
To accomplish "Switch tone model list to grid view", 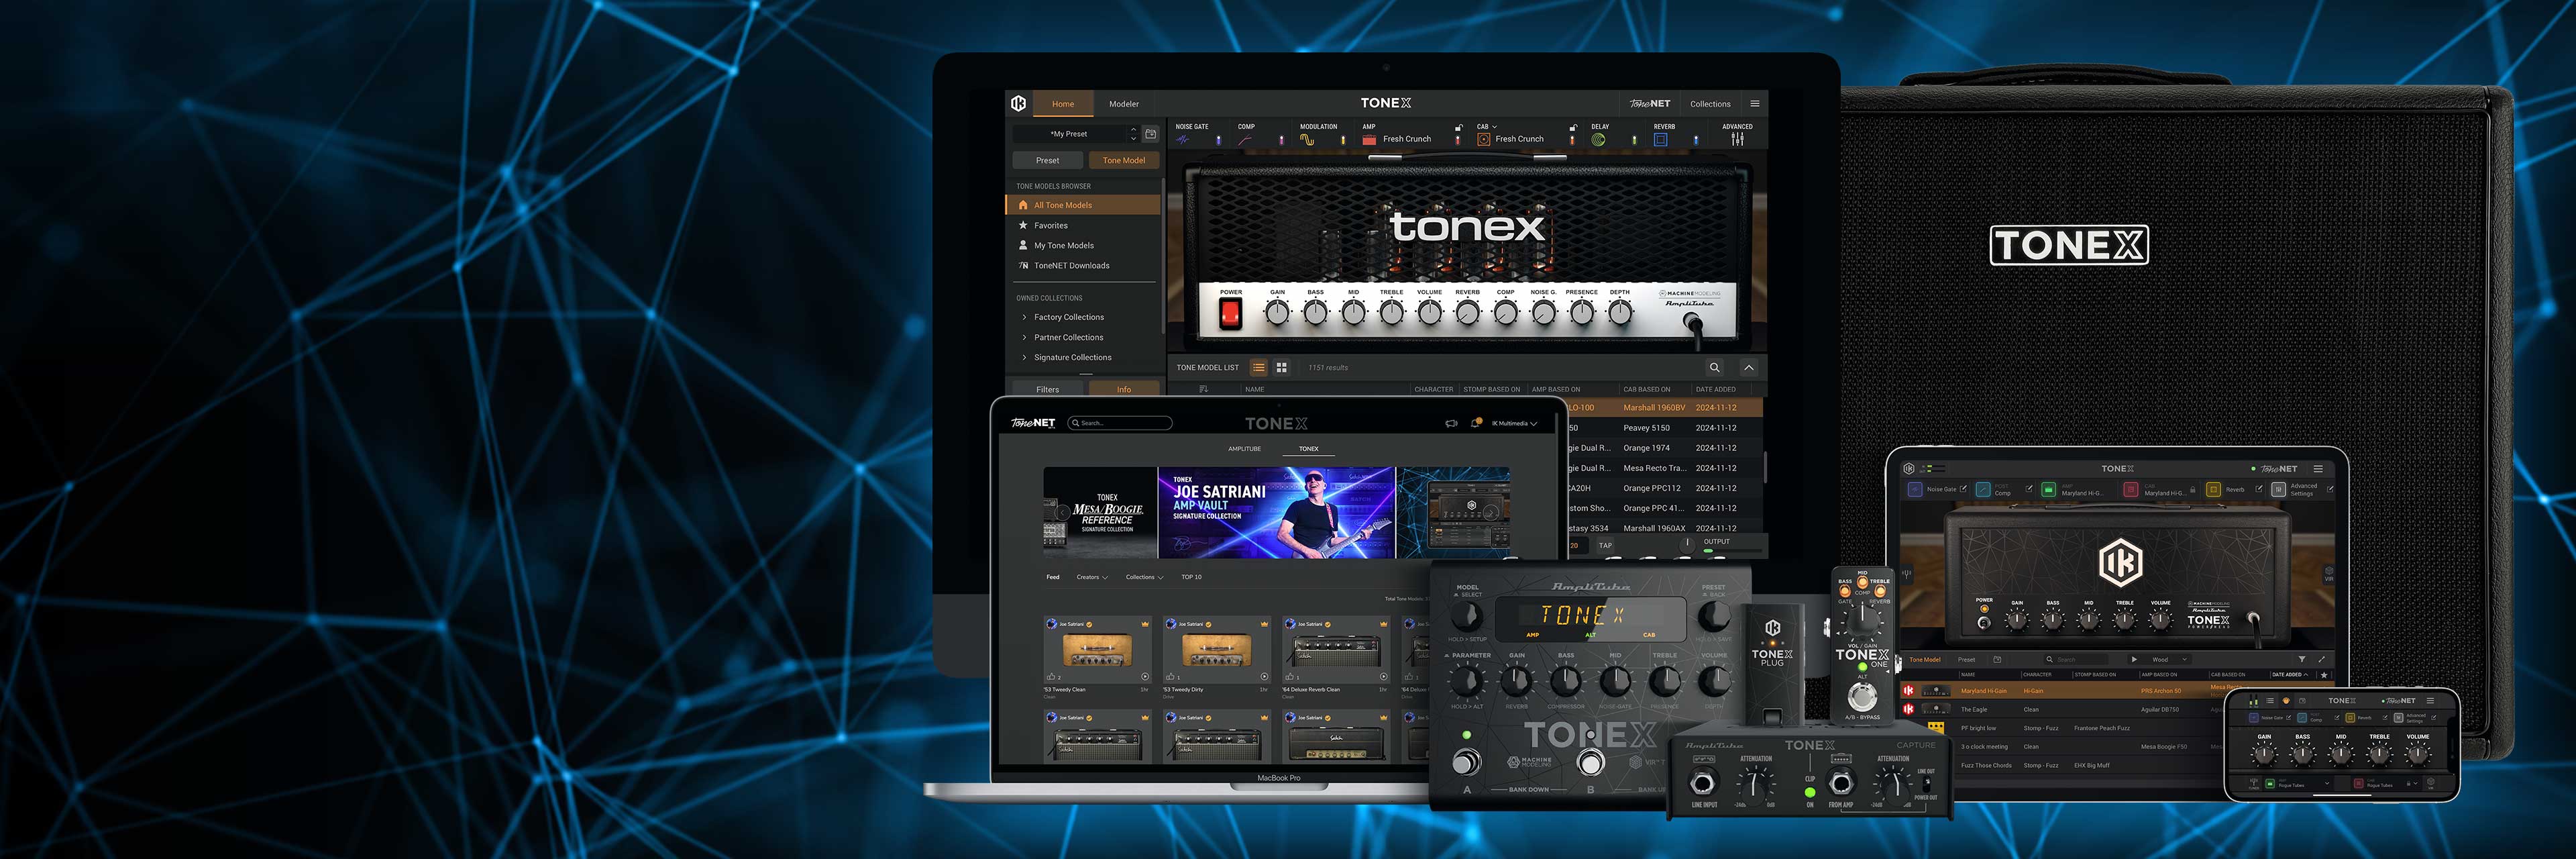I will coord(1281,368).
